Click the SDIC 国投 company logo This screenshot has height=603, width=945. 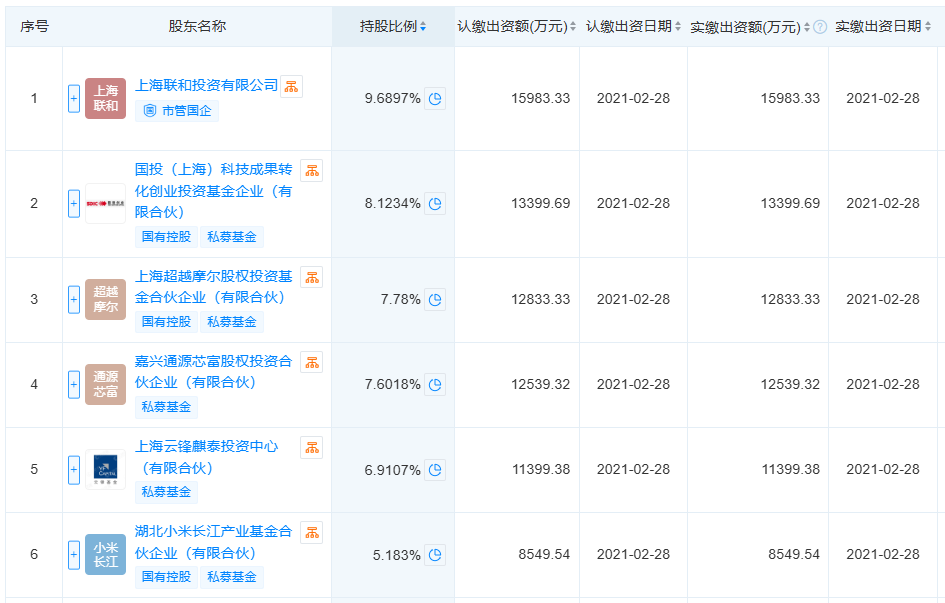pos(105,204)
